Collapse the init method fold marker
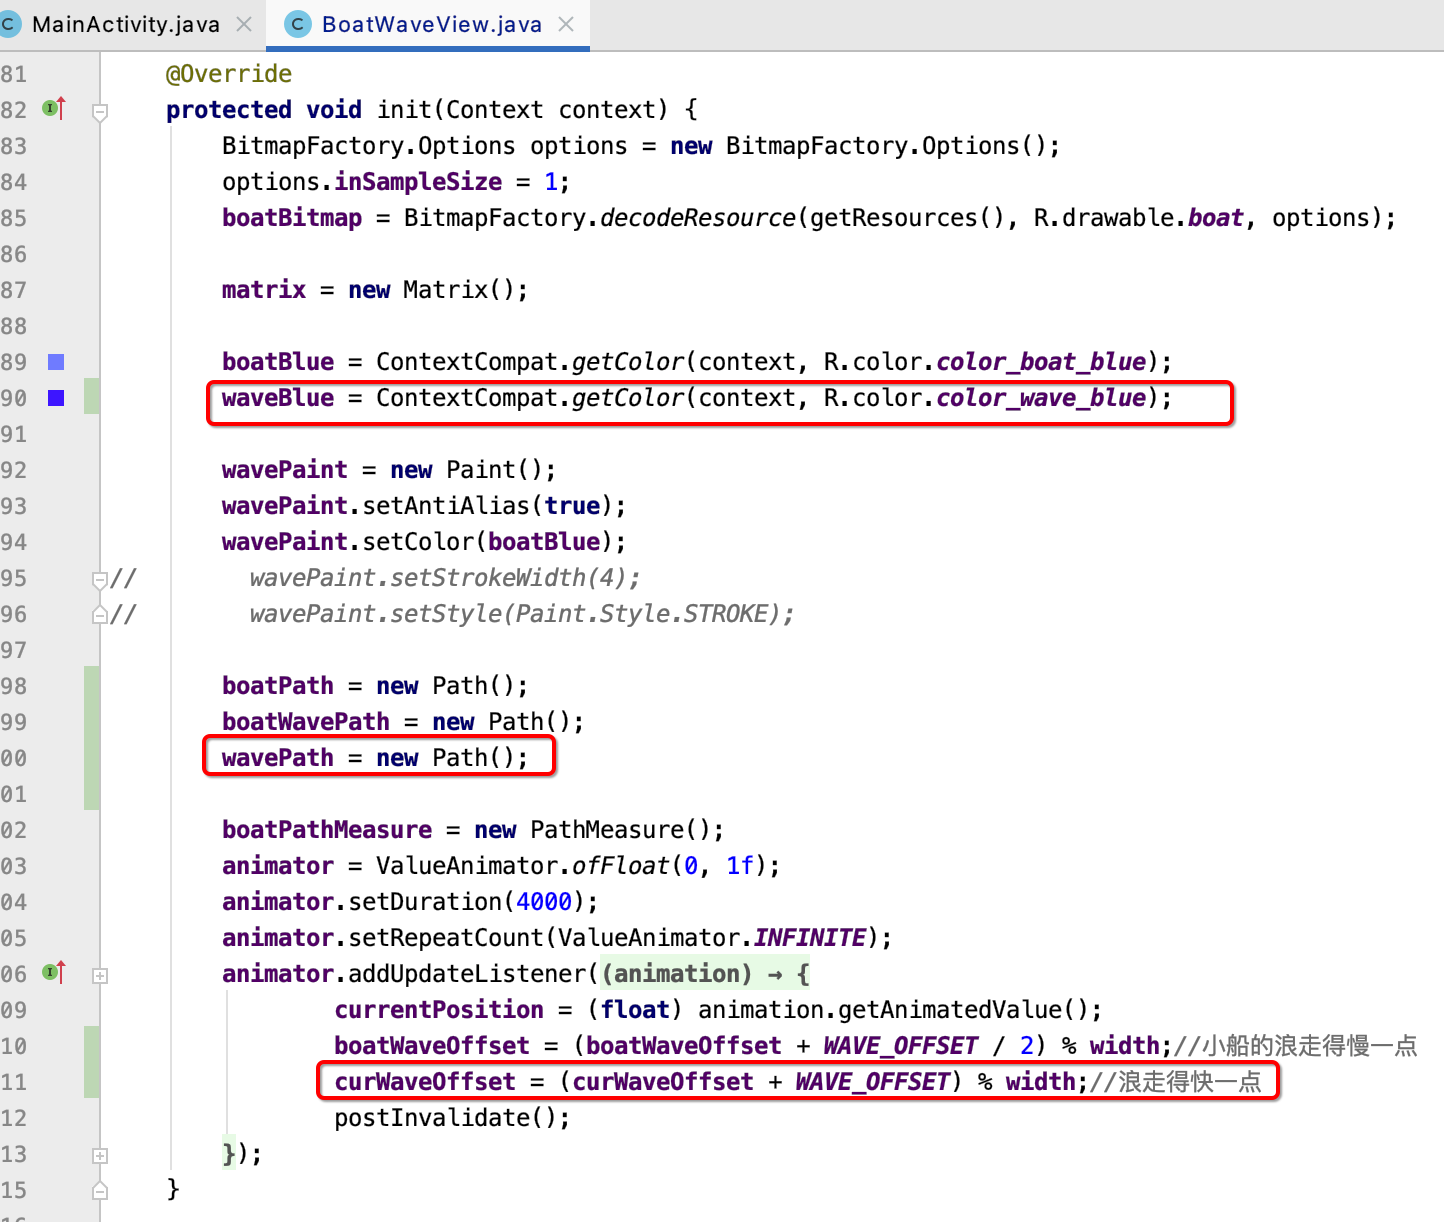 [x=100, y=112]
